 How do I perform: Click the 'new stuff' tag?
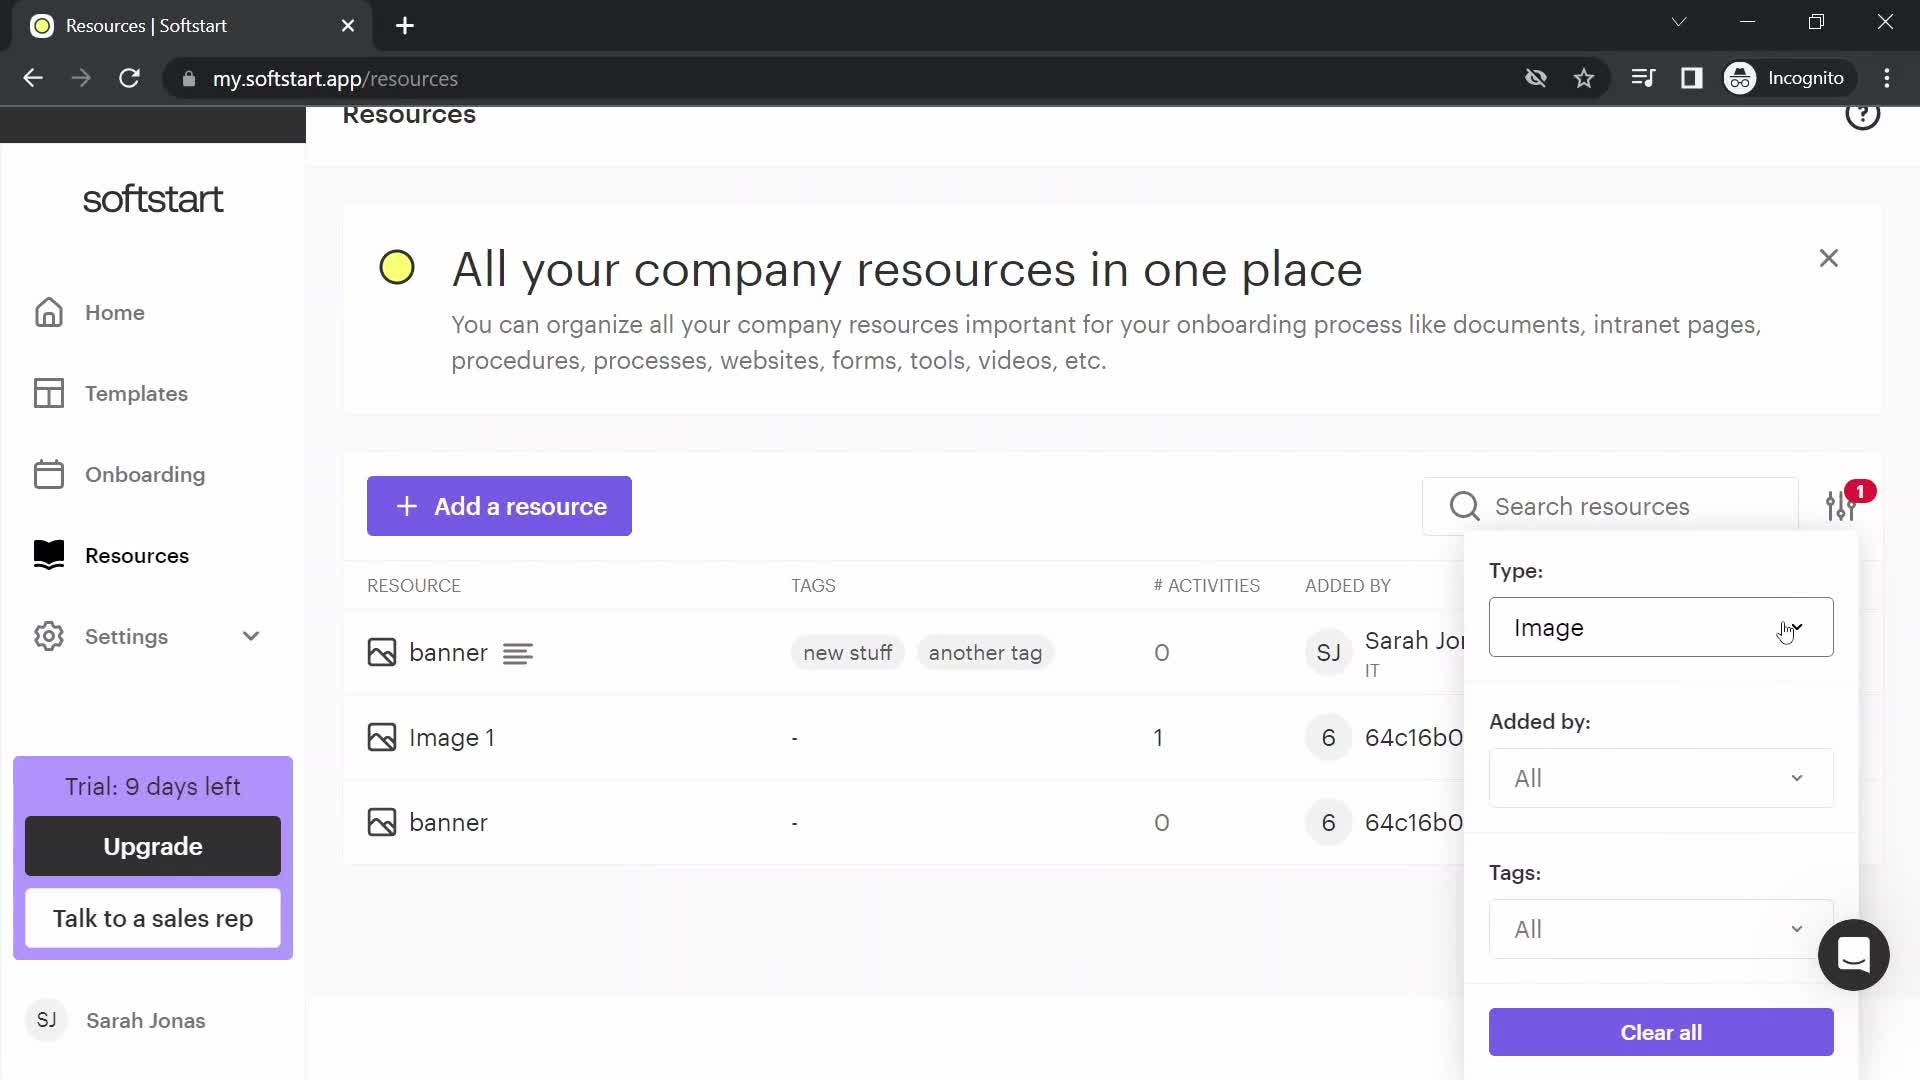(847, 653)
